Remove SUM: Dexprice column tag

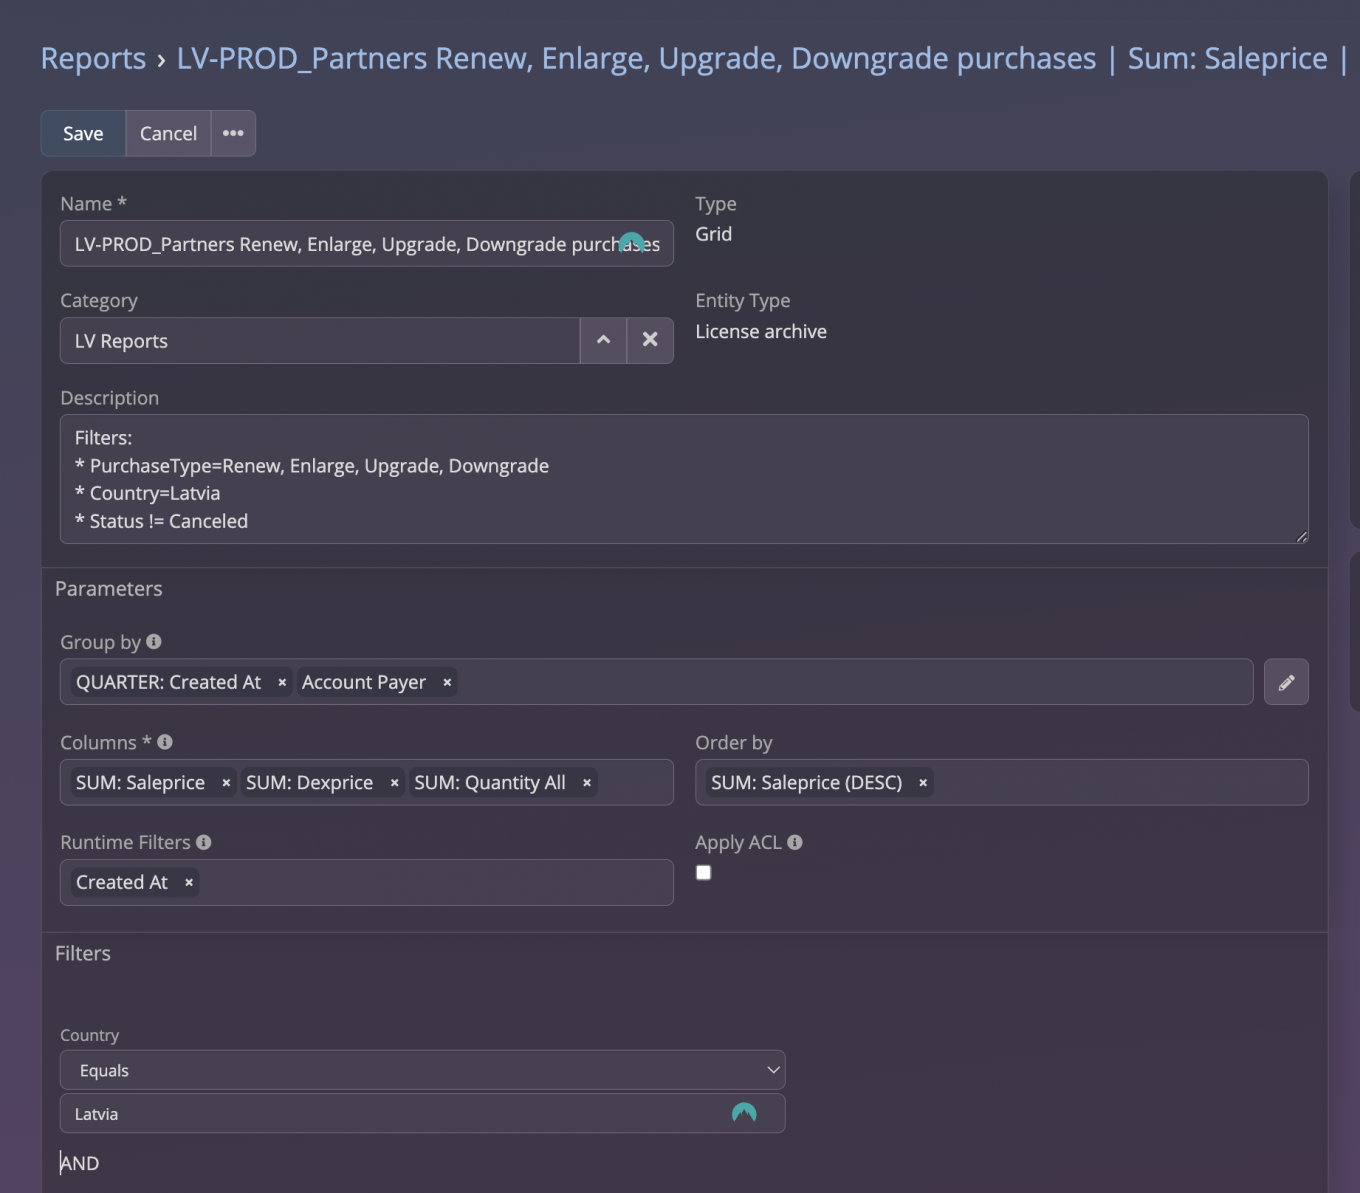(394, 783)
